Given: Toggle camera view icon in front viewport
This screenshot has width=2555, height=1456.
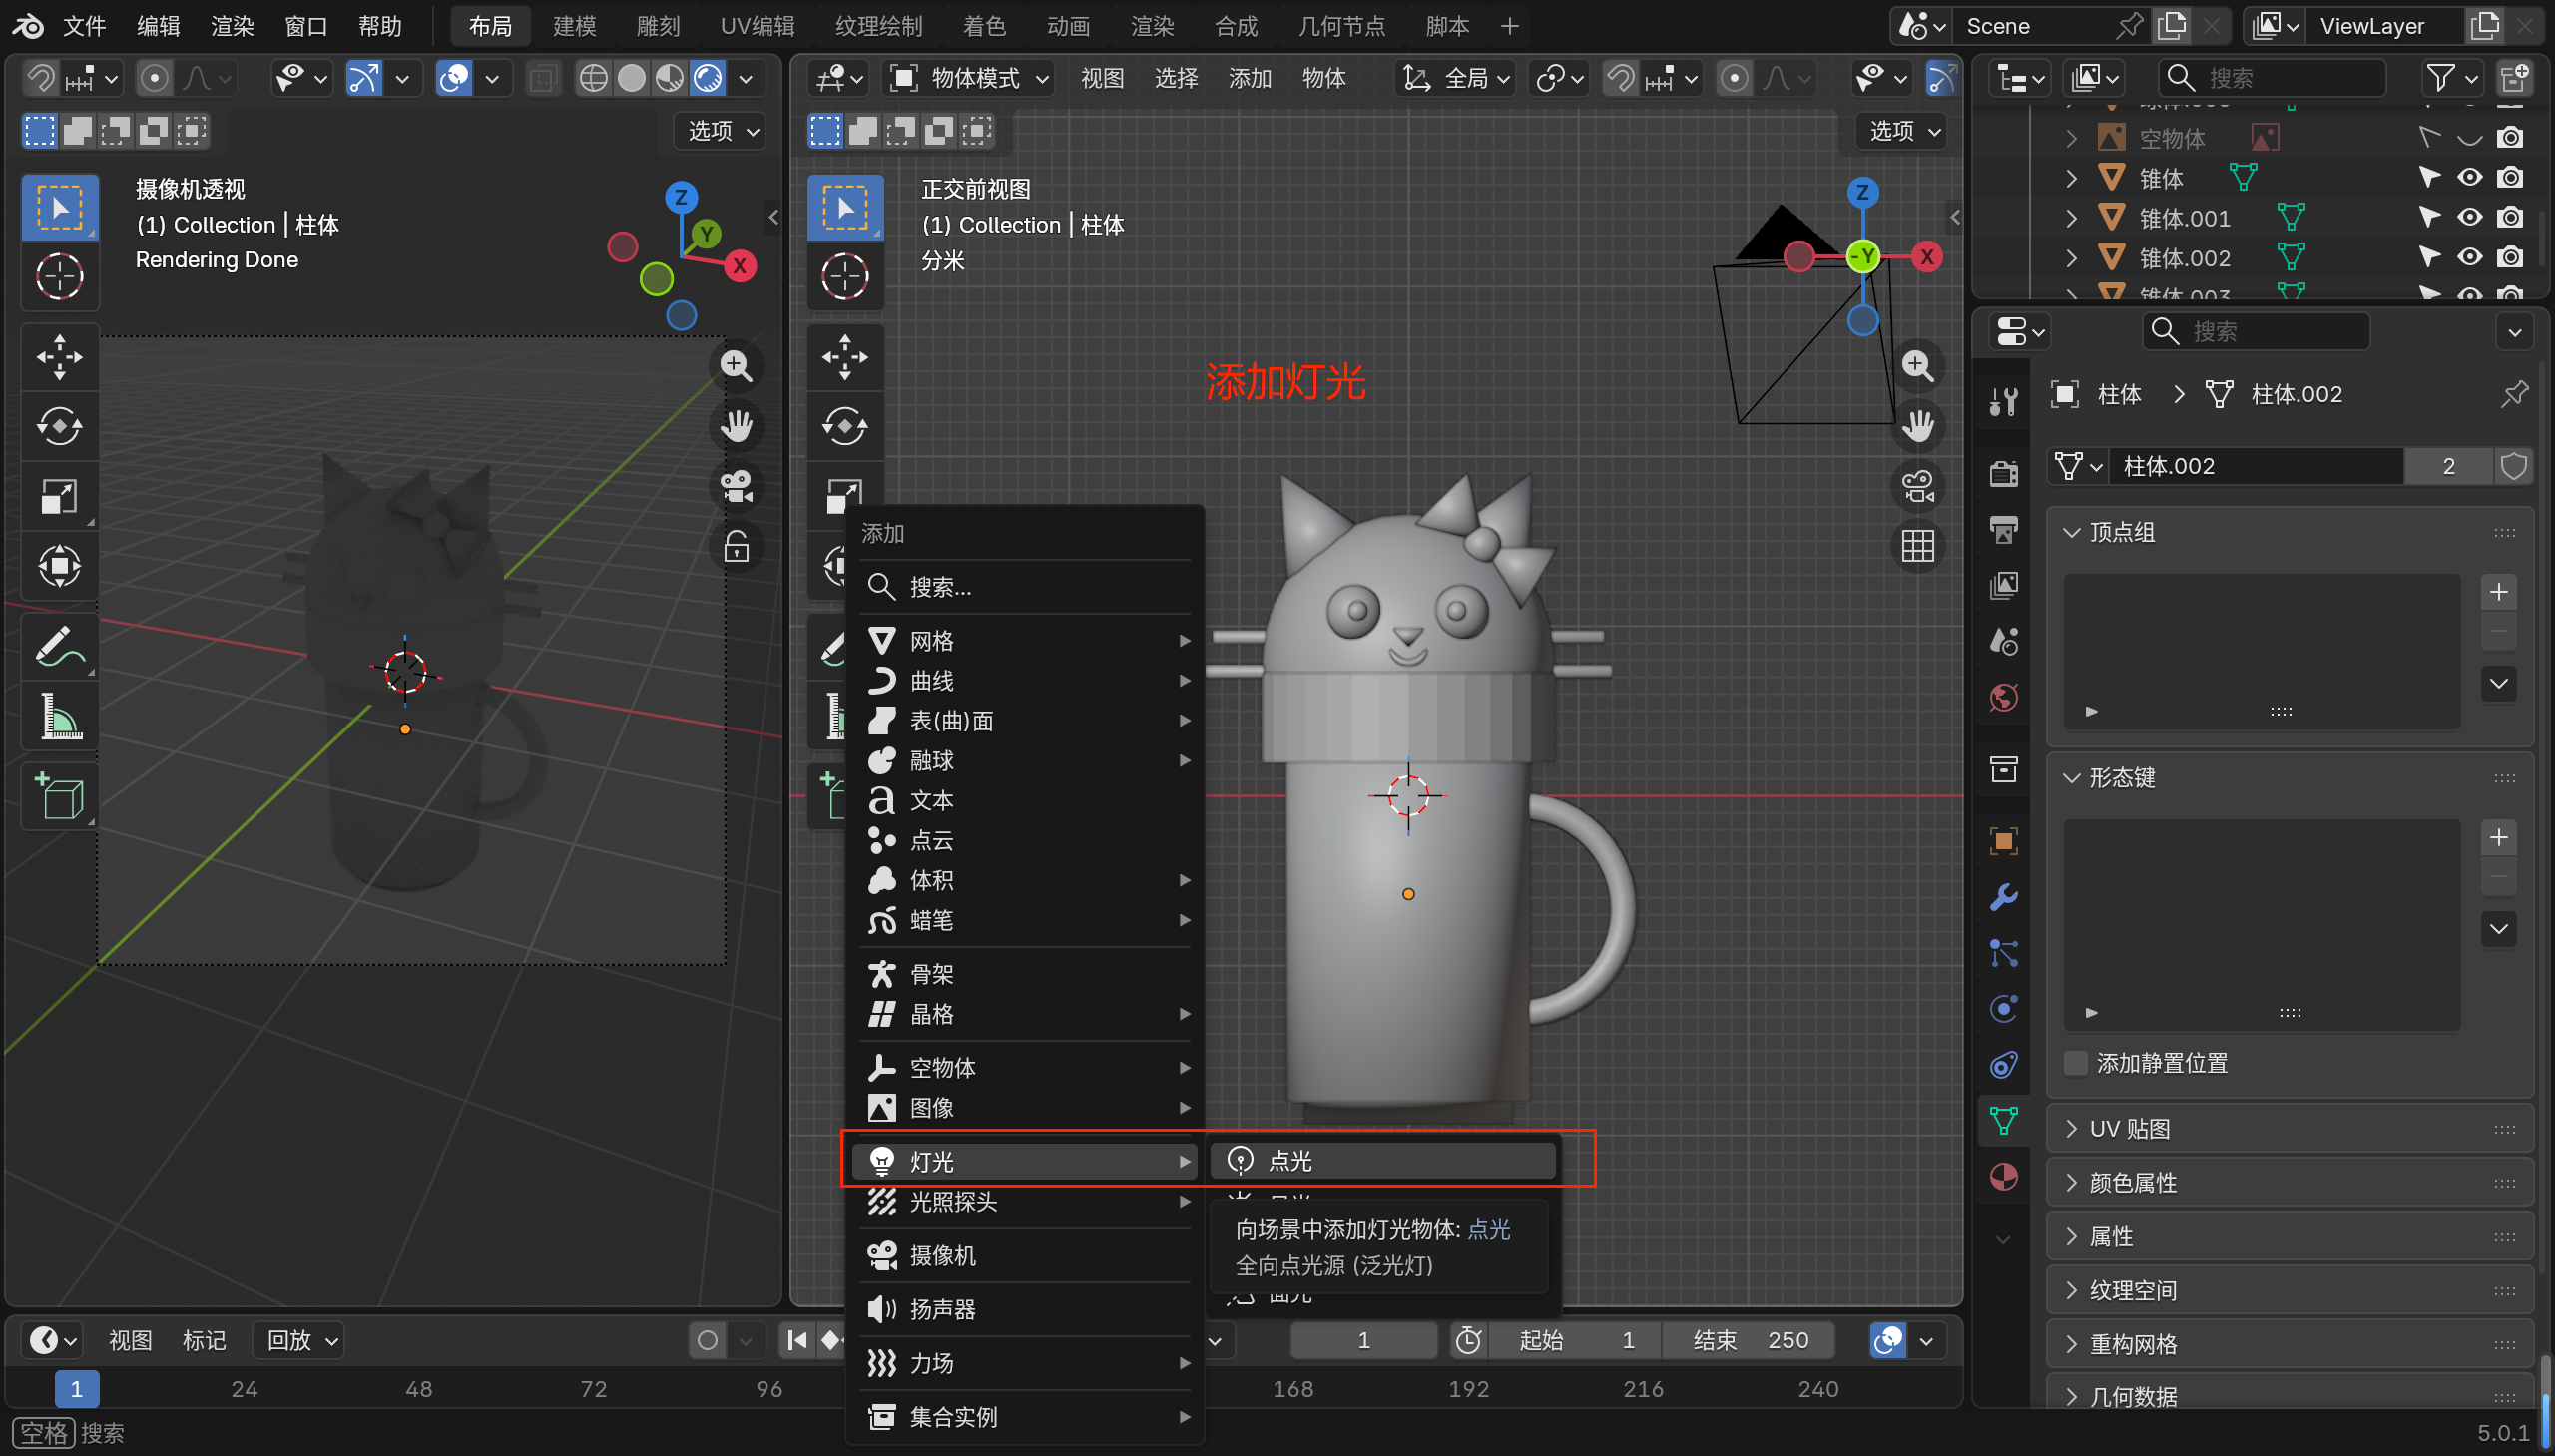Looking at the screenshot, I should [x=1917, y=487].
